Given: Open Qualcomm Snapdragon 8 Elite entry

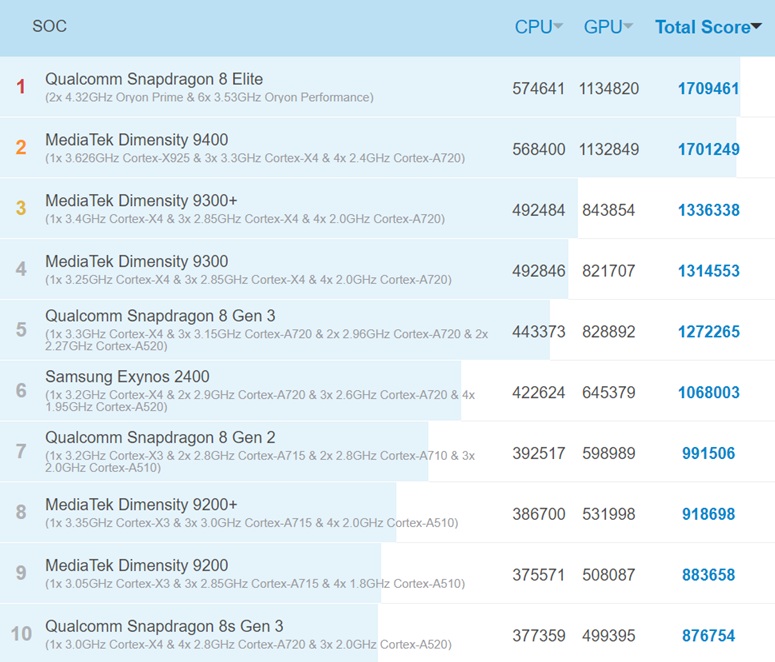Looking at the screenshot, I should pos(154,79).
